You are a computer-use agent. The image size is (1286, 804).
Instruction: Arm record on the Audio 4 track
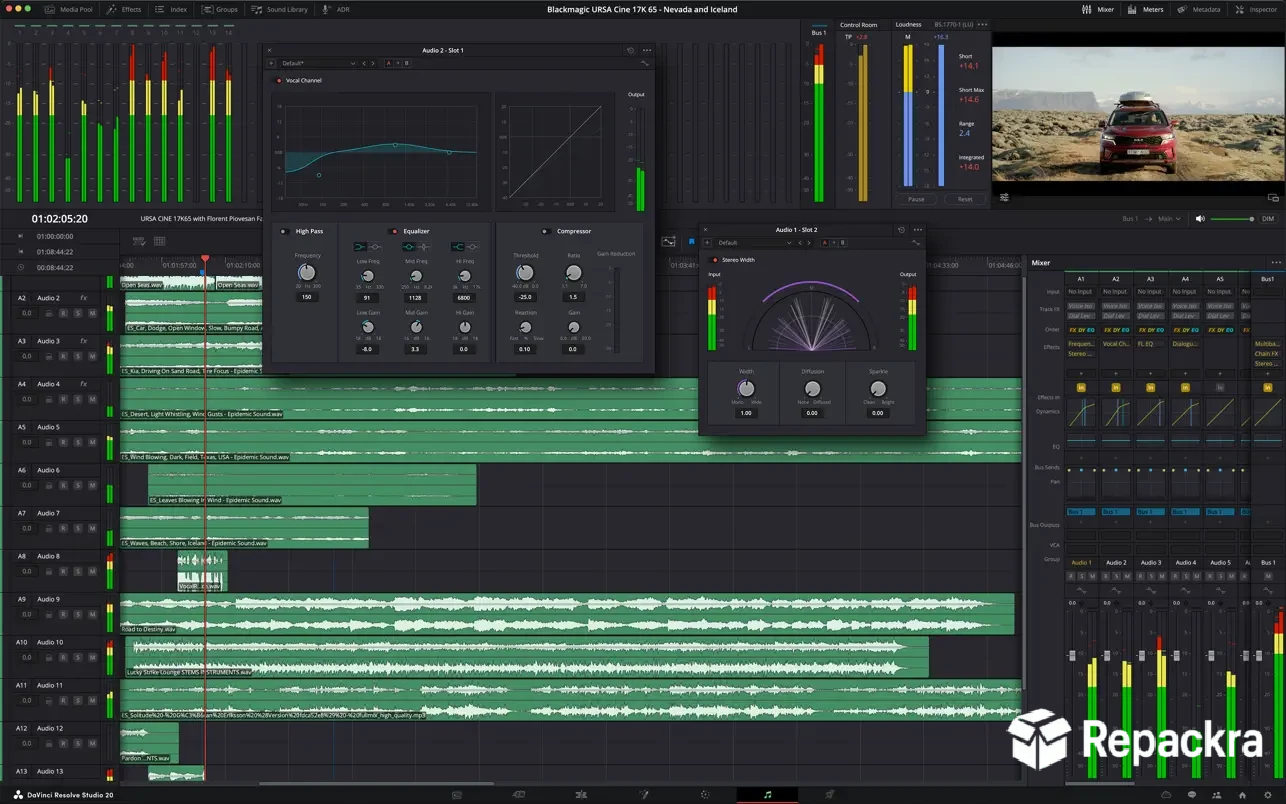click(63, 399)
